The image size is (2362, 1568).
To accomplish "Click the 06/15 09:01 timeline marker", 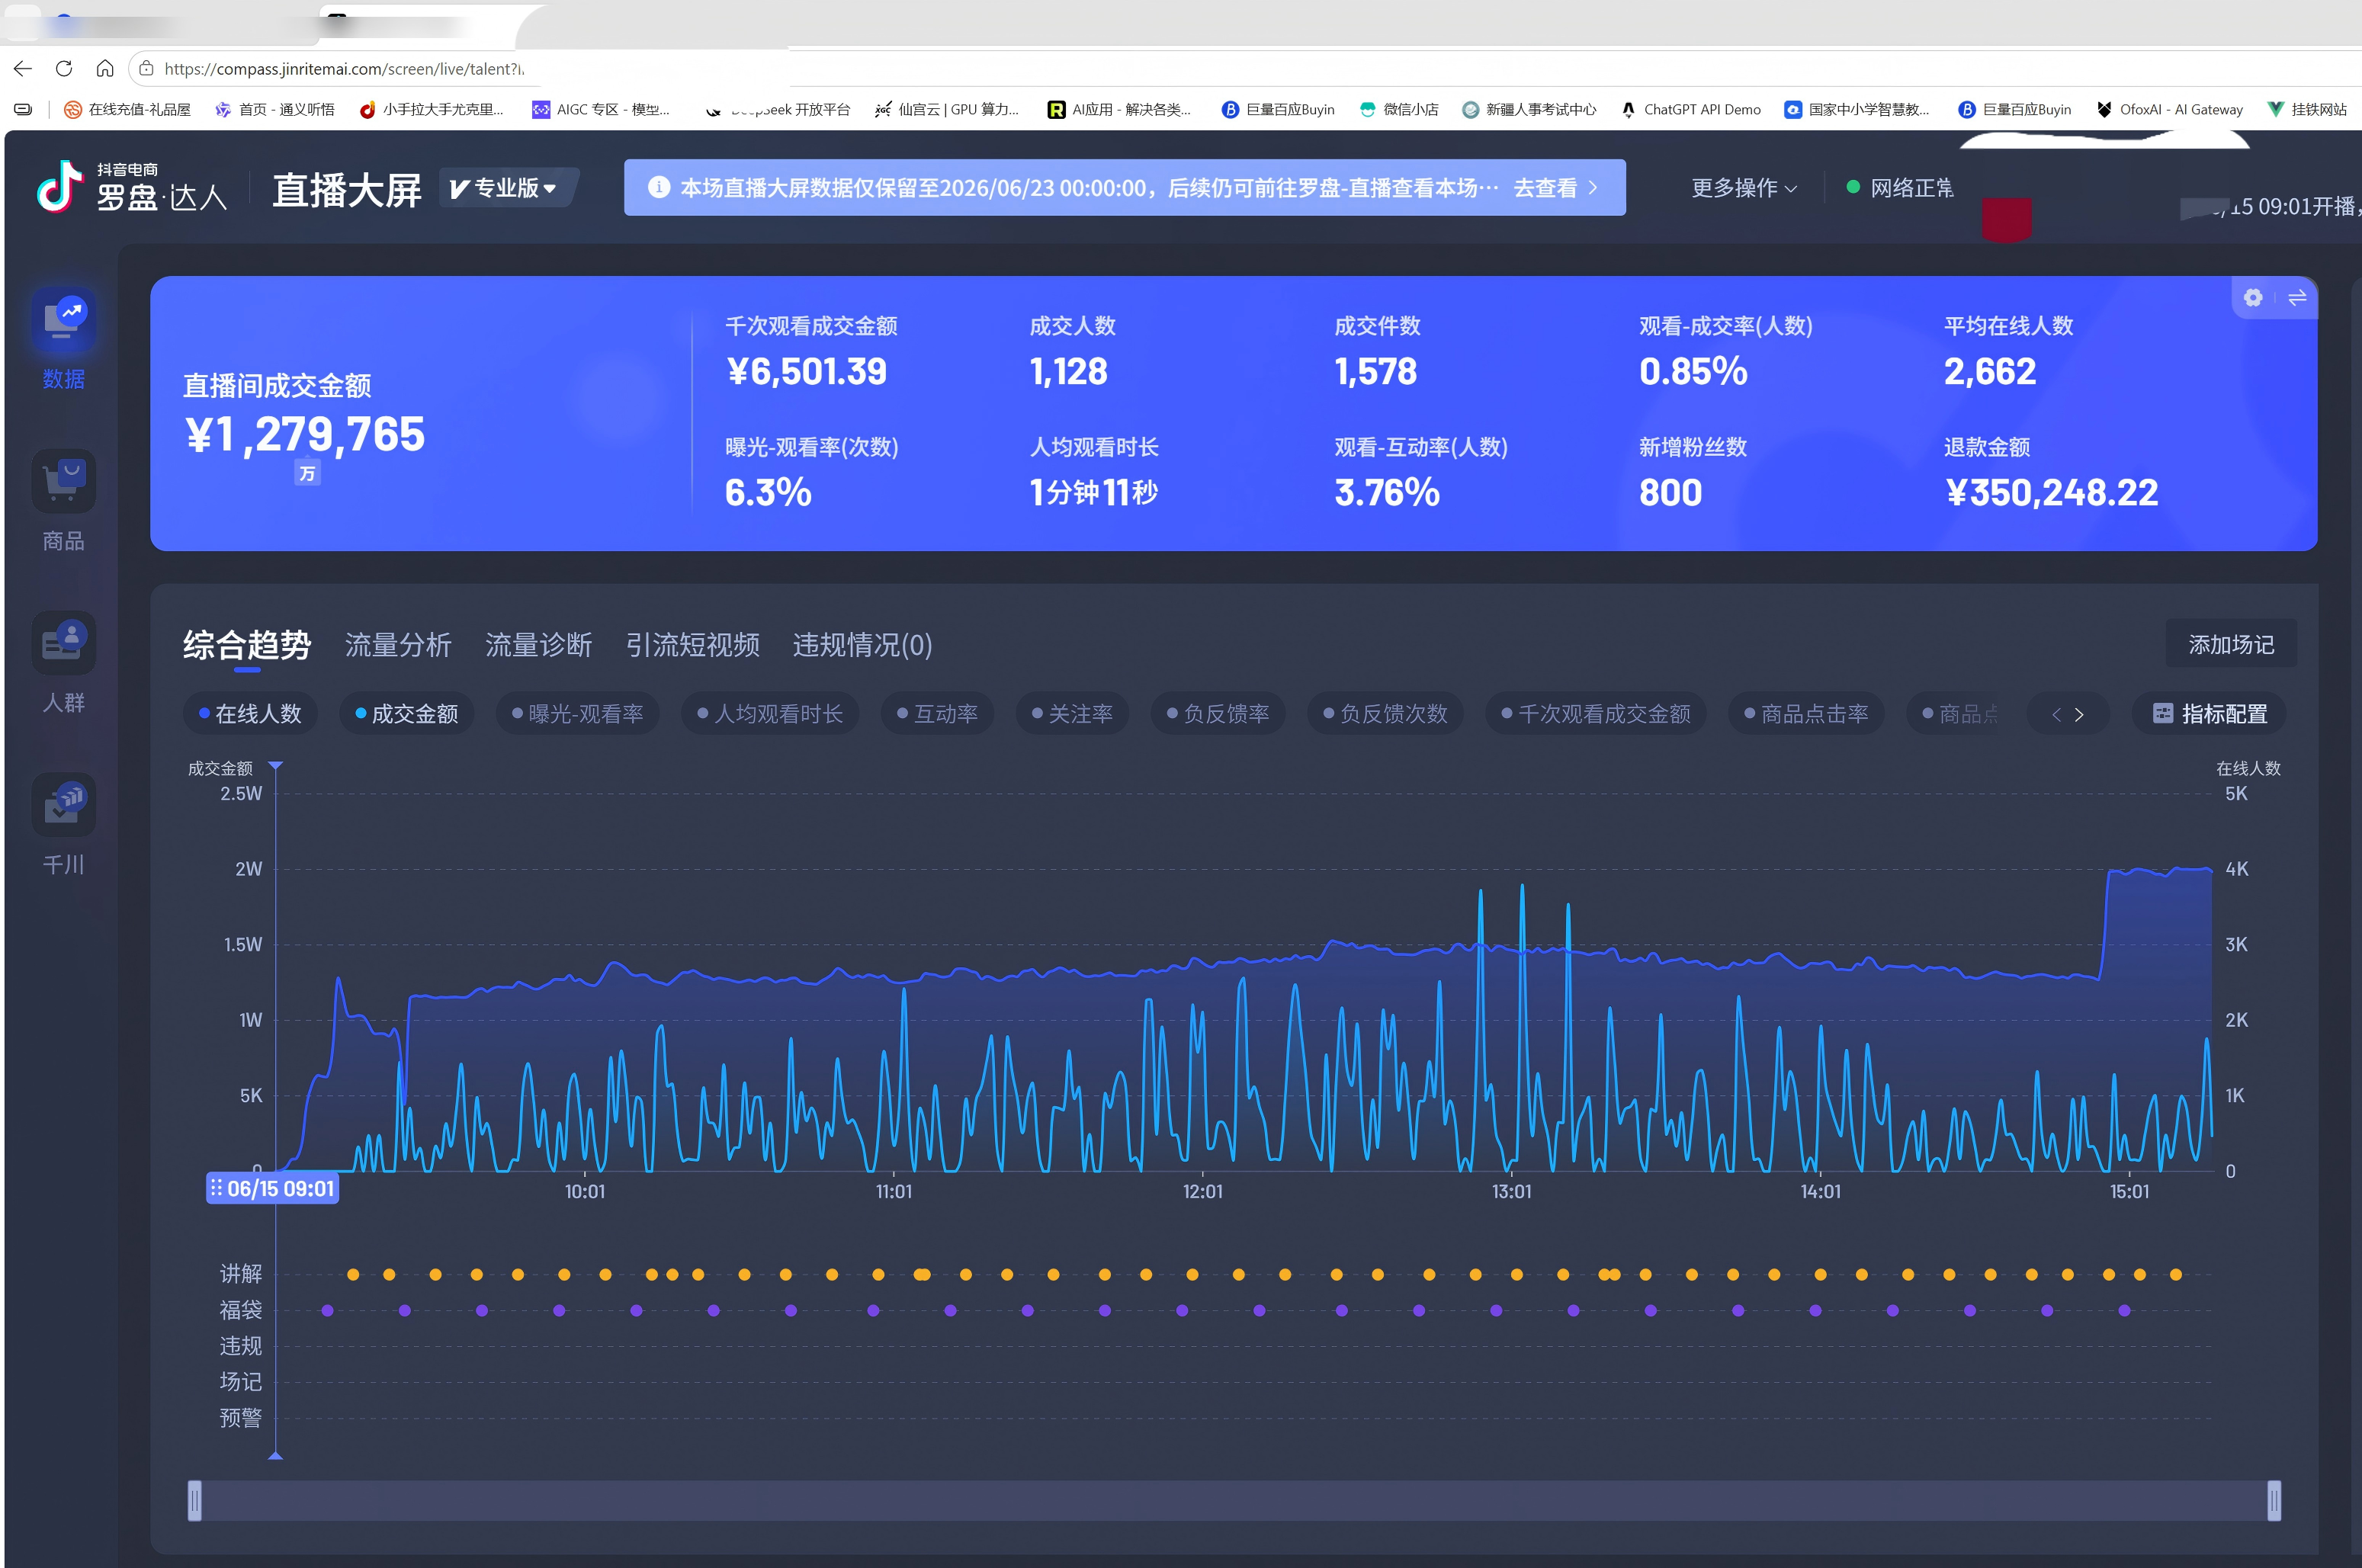I will pyautogui.click(x=272, y=1188).
